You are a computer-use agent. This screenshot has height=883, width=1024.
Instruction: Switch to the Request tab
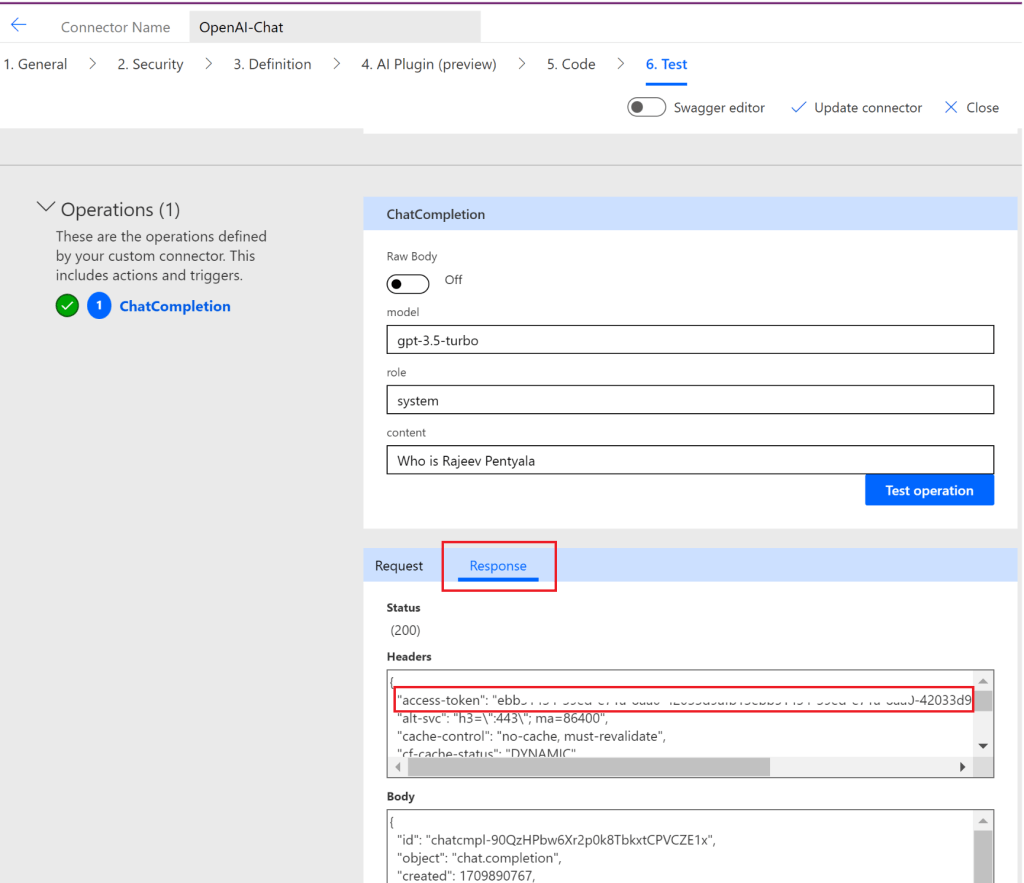coord(399,566)
